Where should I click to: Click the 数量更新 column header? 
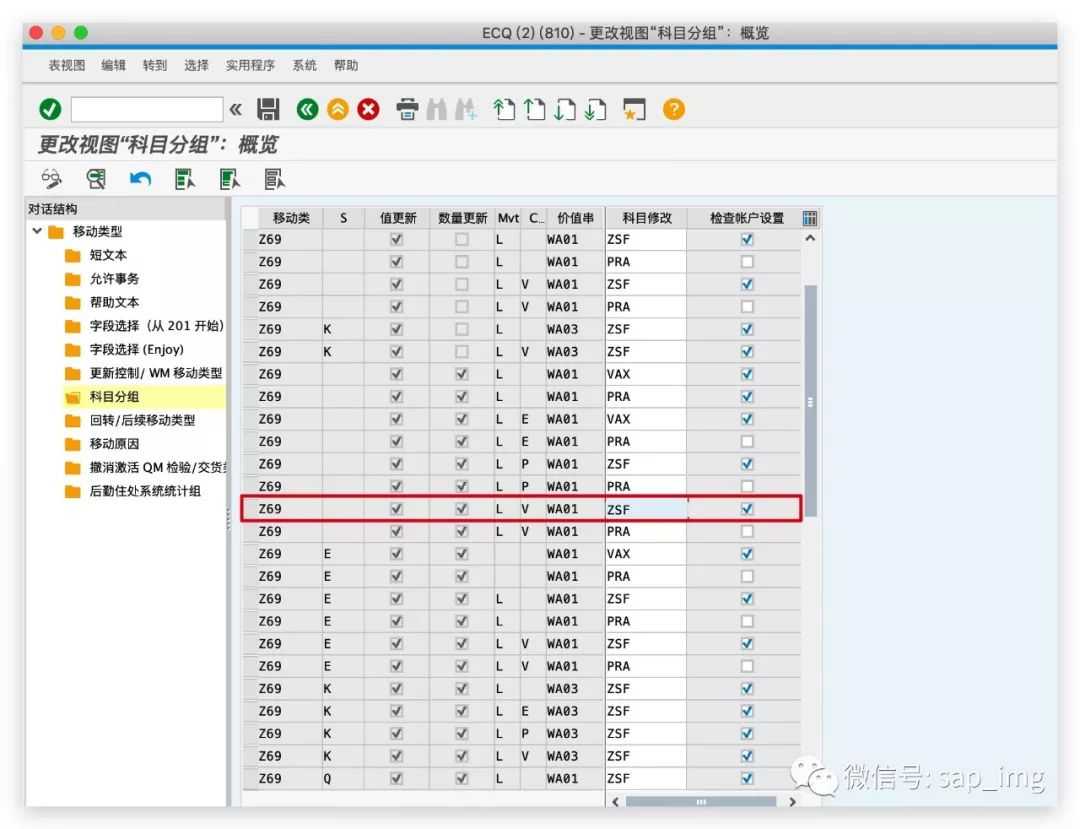tap(462, 218)
